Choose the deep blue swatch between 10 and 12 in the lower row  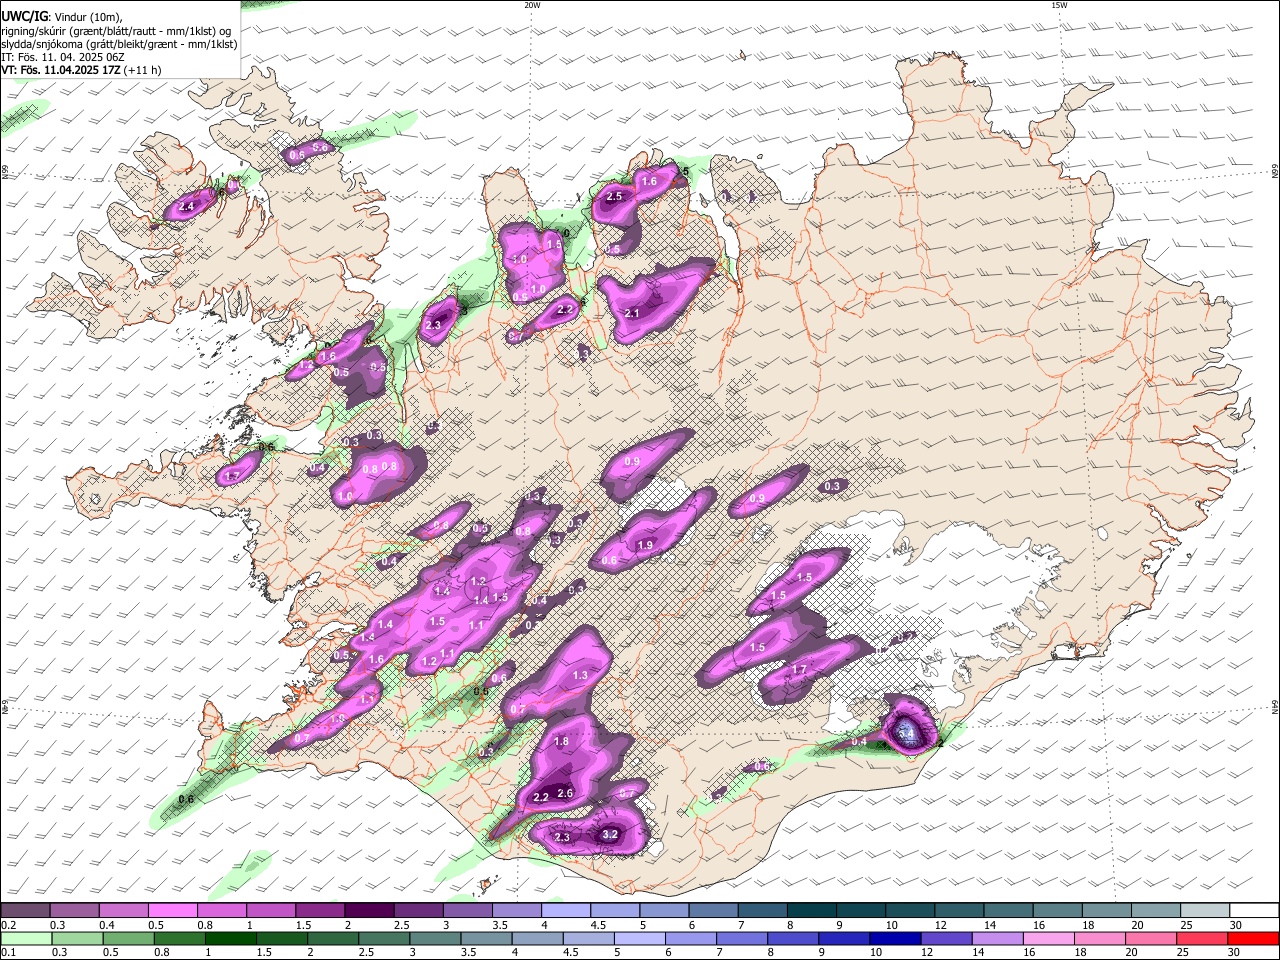tap(895, 939)
